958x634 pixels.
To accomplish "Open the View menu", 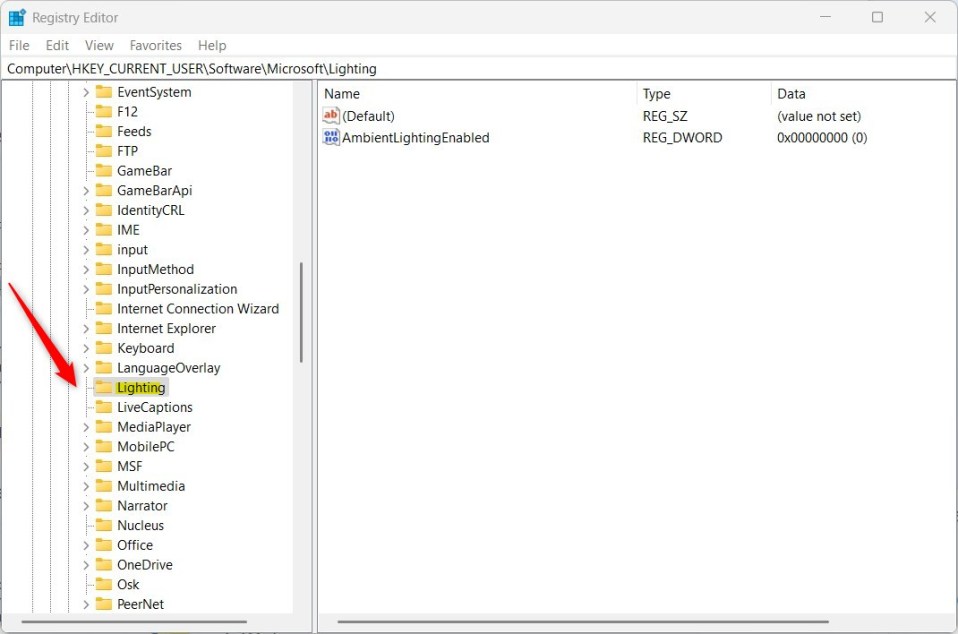I will (99, 45).
